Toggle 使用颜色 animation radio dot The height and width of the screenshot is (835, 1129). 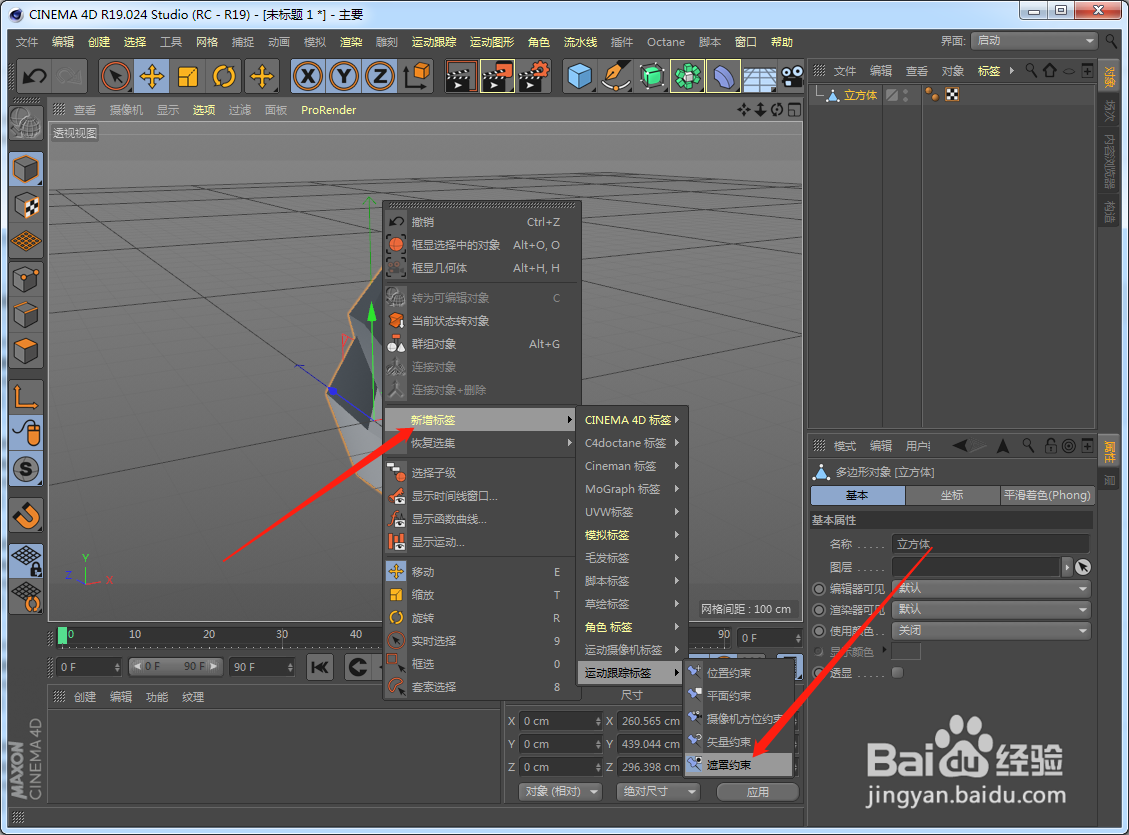point(819,631)
